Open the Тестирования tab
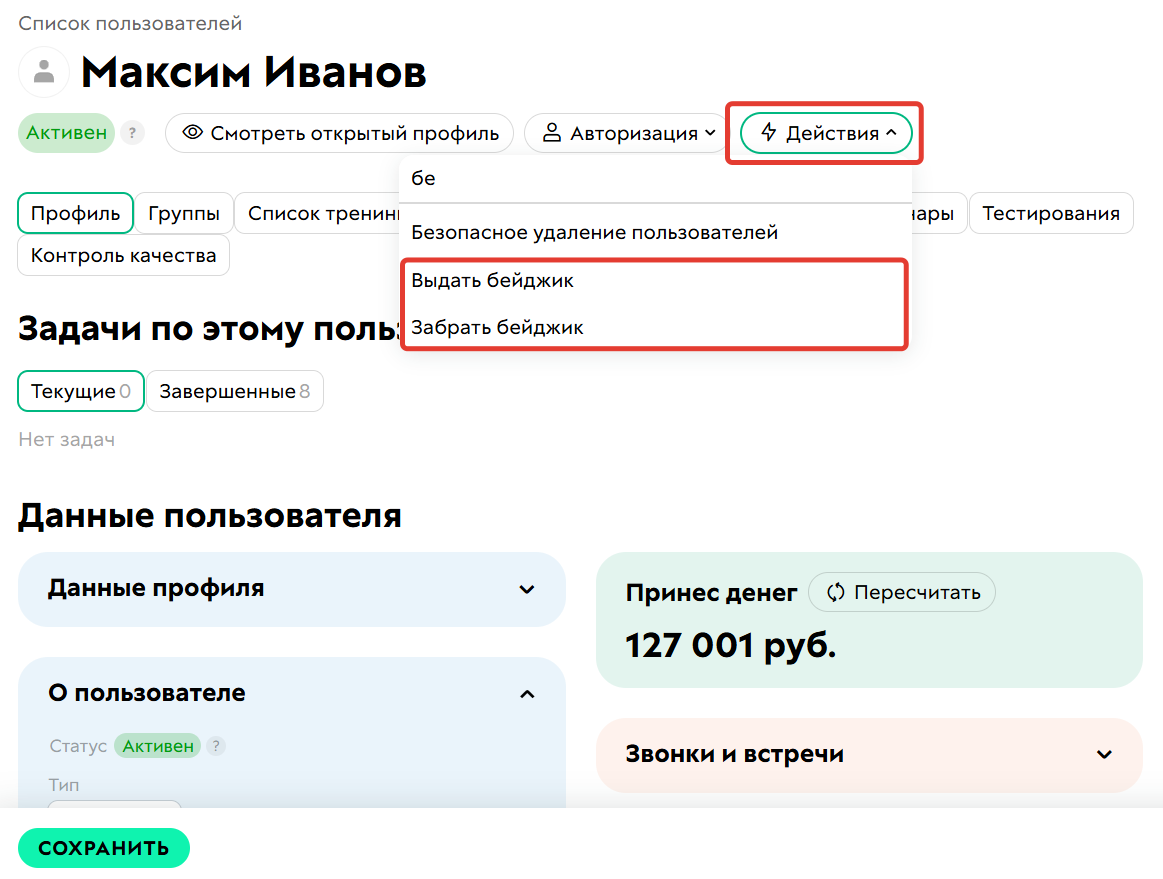This screenshot has width=1163, height=879. click(1051, 213)
